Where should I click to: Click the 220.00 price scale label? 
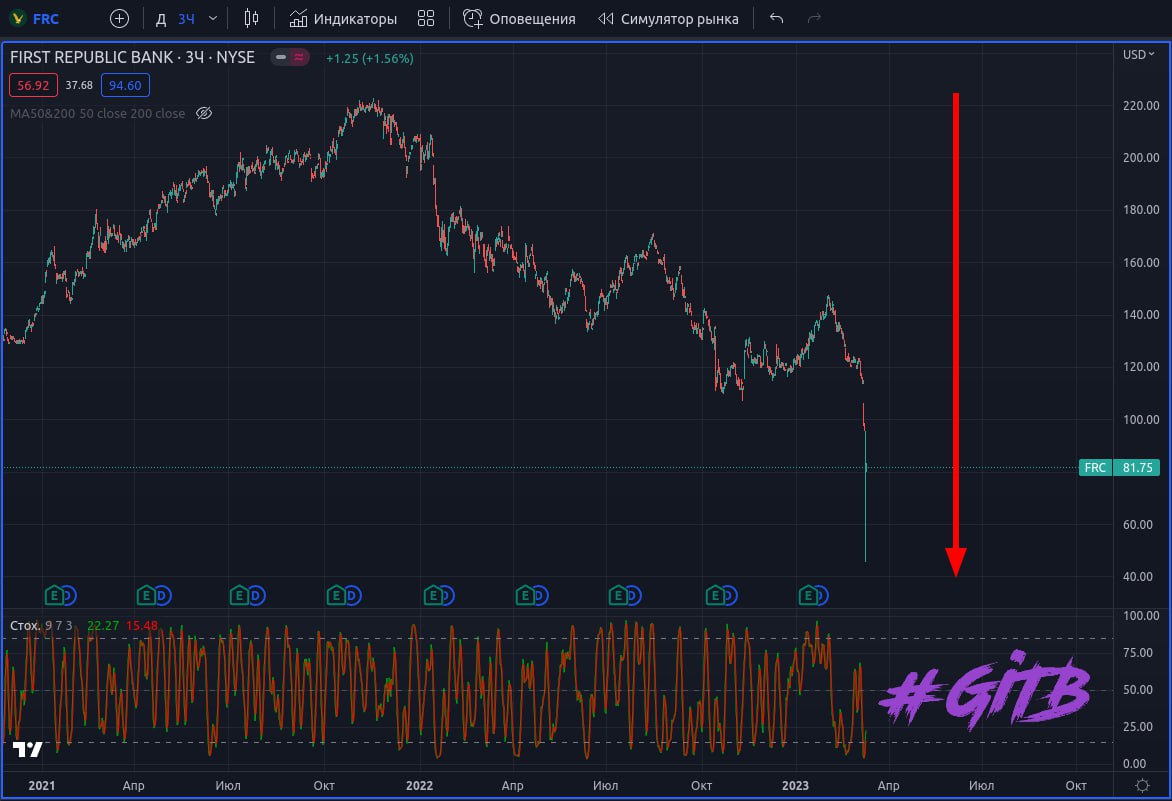pyautogui.click(x=1141, y=105)
